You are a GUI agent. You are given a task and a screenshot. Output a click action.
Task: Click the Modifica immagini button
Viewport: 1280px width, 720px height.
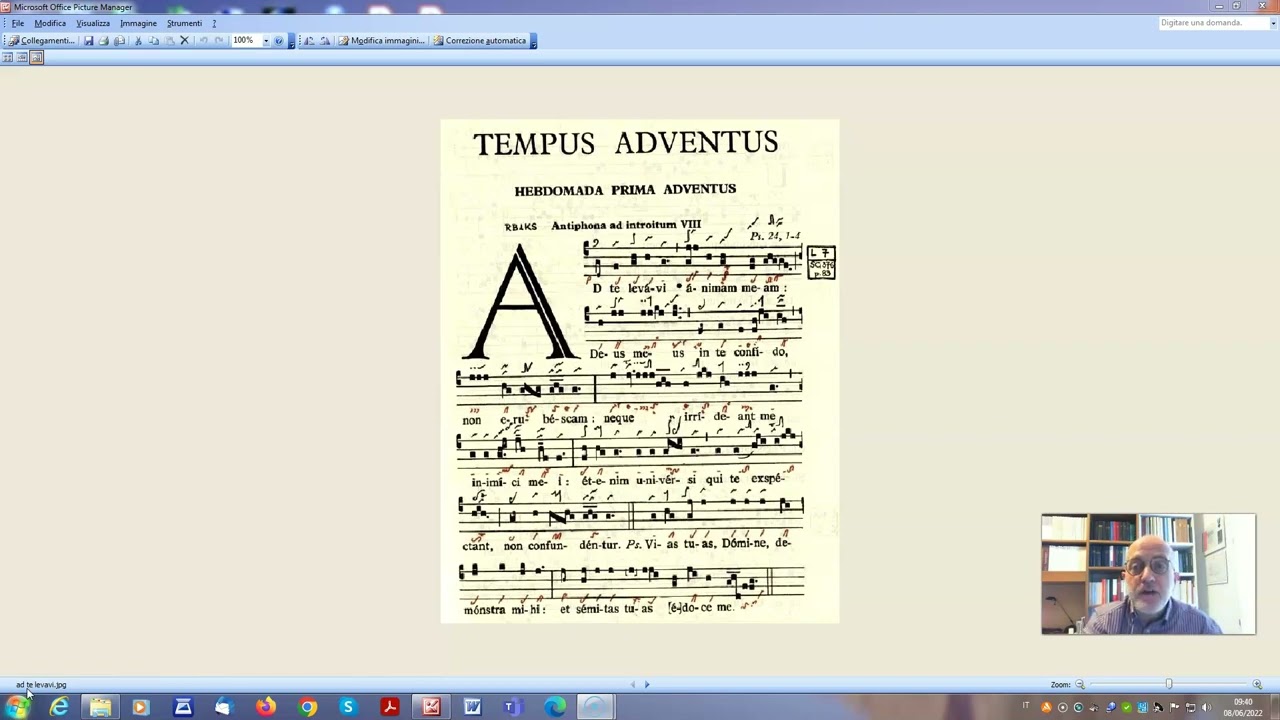pyautogui.click(x=382, y=41)
